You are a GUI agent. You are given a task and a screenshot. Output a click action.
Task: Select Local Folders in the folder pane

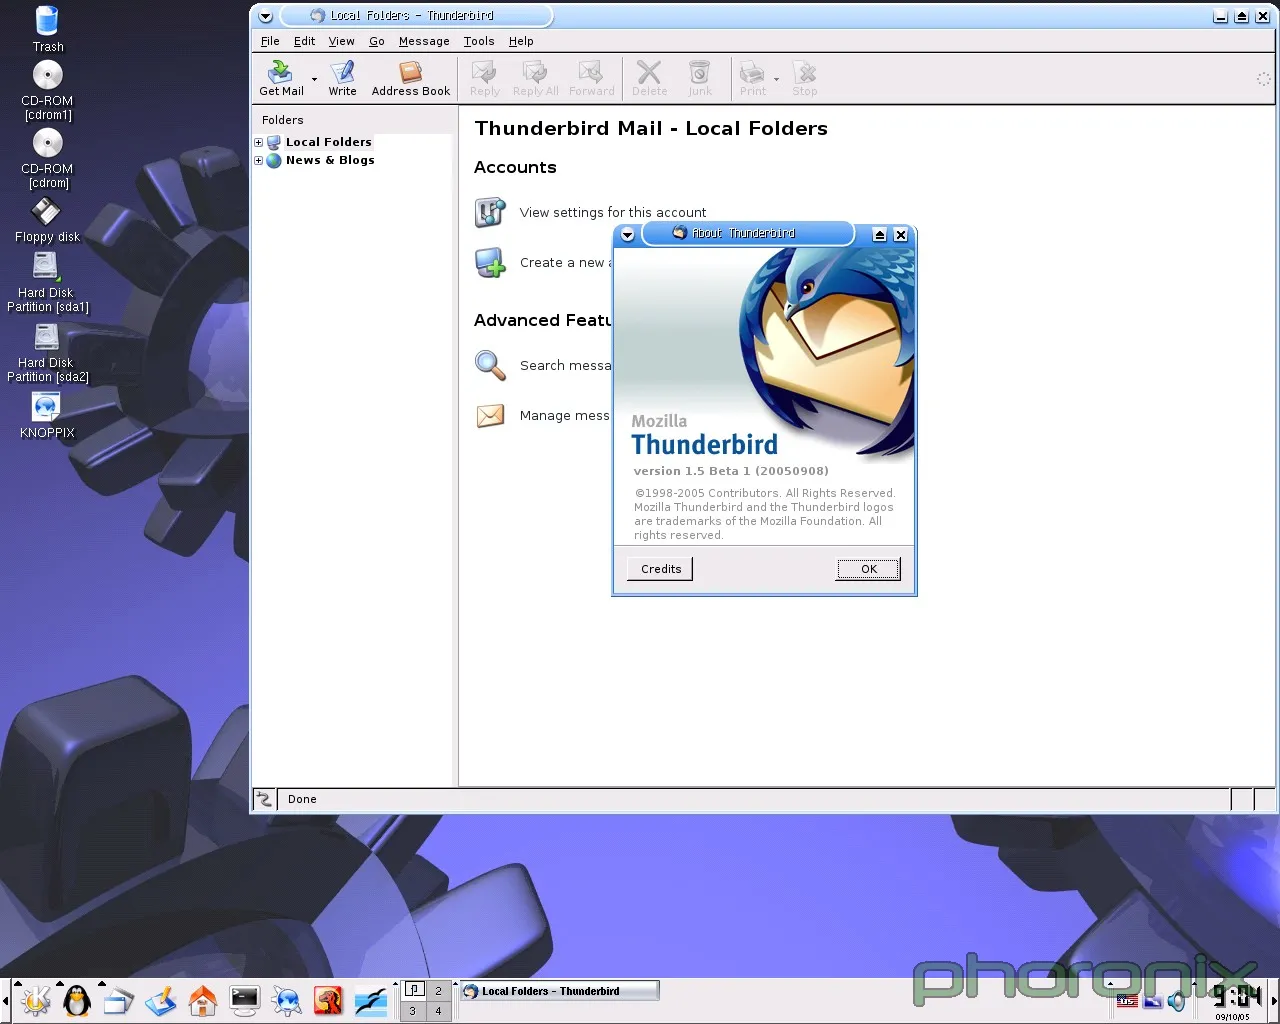point(328,142)
